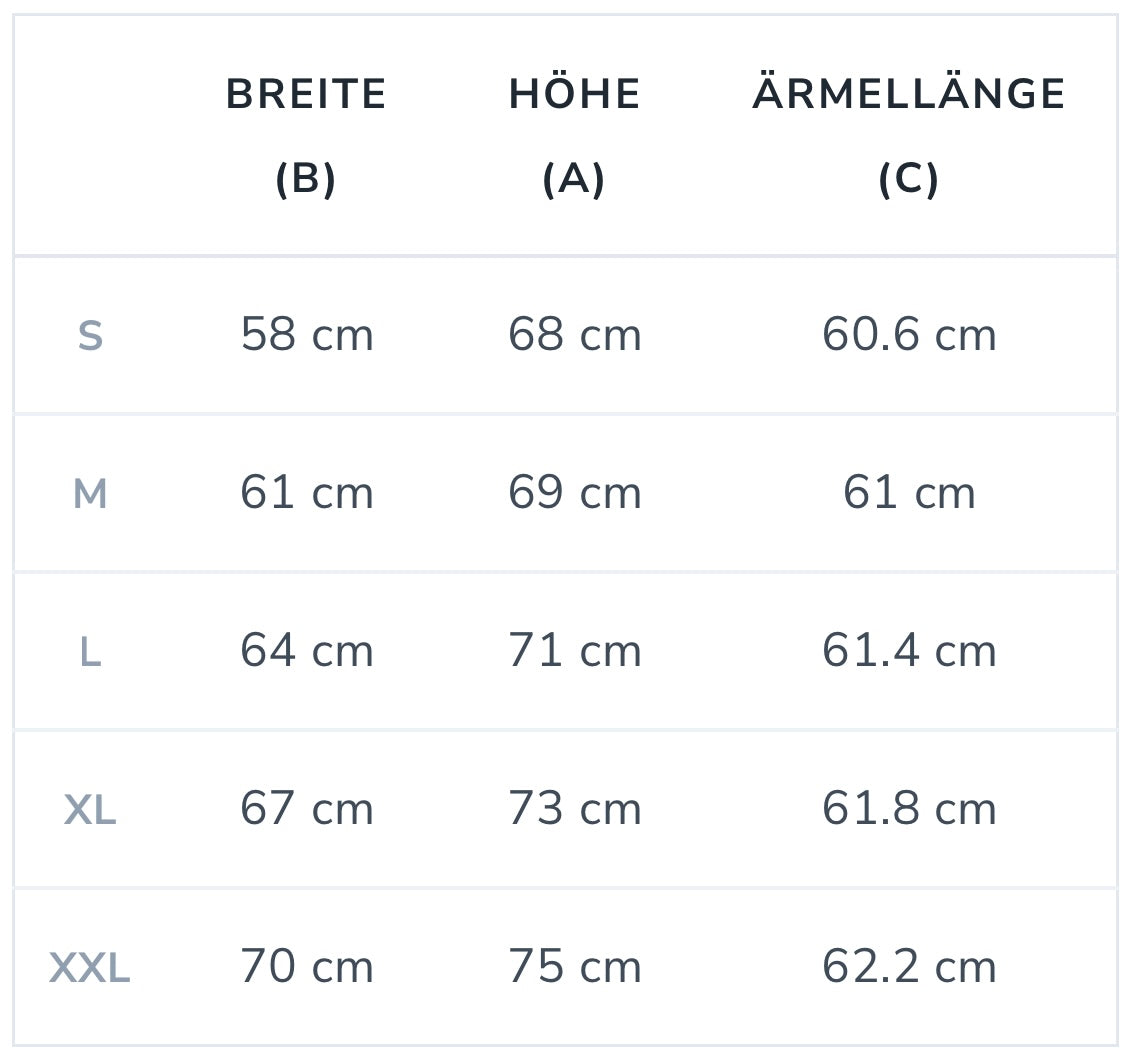Select the L size row label
The width and height of the screenshot is (1132, 1059).
[90, 652]
